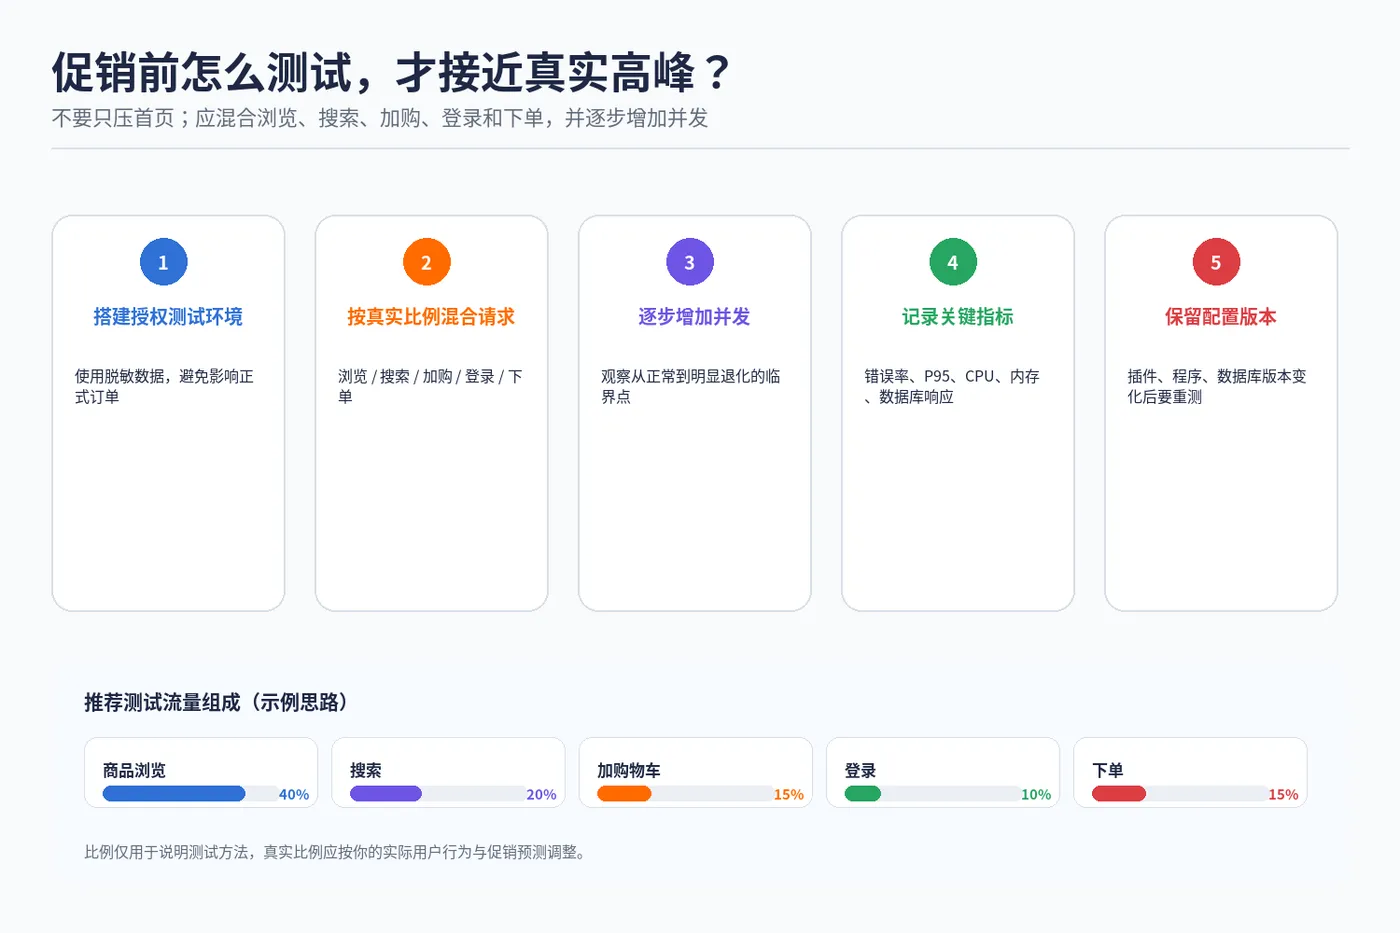Select the 登录 label

click(860, 771)
